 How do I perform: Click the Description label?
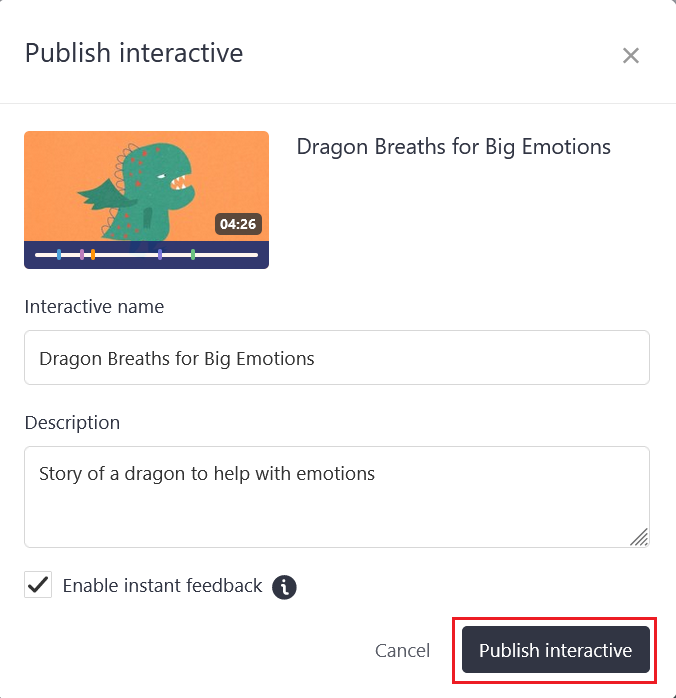(72, 422)
